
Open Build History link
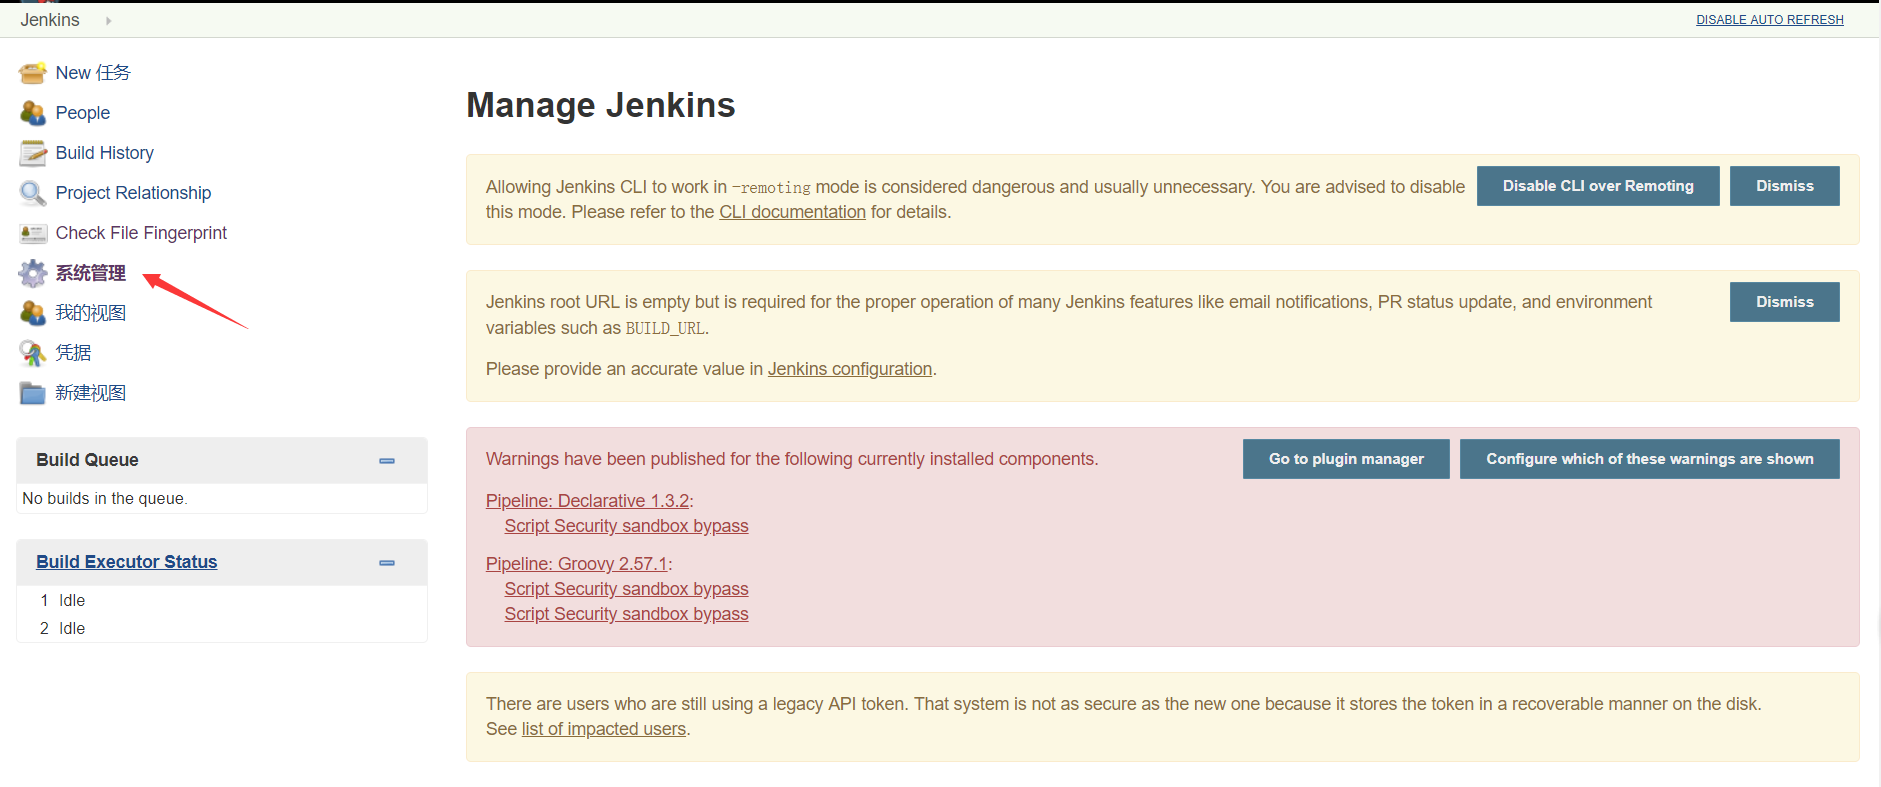point(105,153)
